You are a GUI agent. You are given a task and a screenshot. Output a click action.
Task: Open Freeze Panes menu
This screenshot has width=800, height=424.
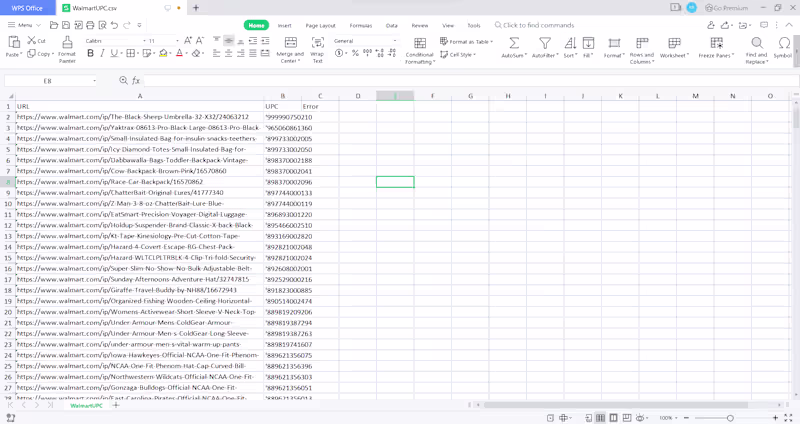pos(716,47)
